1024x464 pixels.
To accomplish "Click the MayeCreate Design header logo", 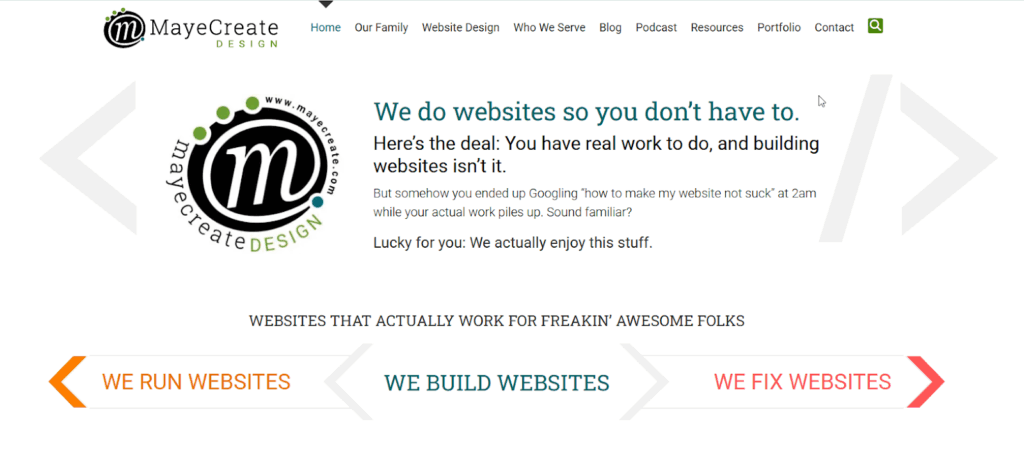I will pos(191,28).
